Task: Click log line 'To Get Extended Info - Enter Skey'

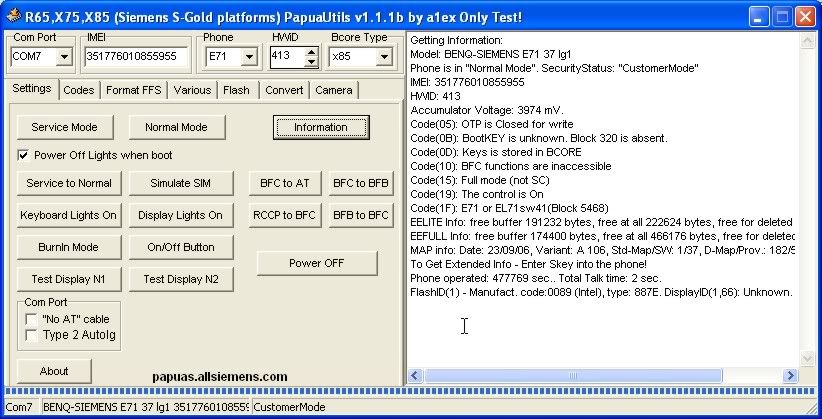Action: 528,264
